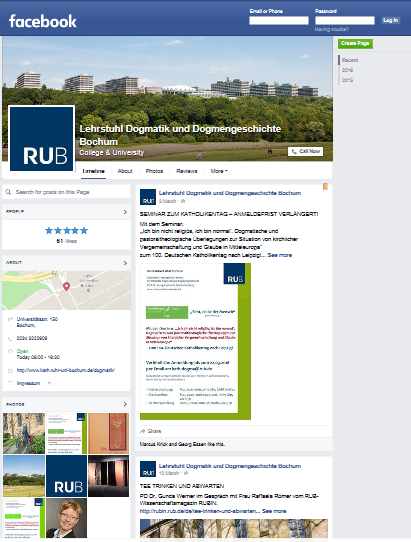This screenshot has height=542, width=411.
Task: Click the Call Now button
Action: [306, 151]
